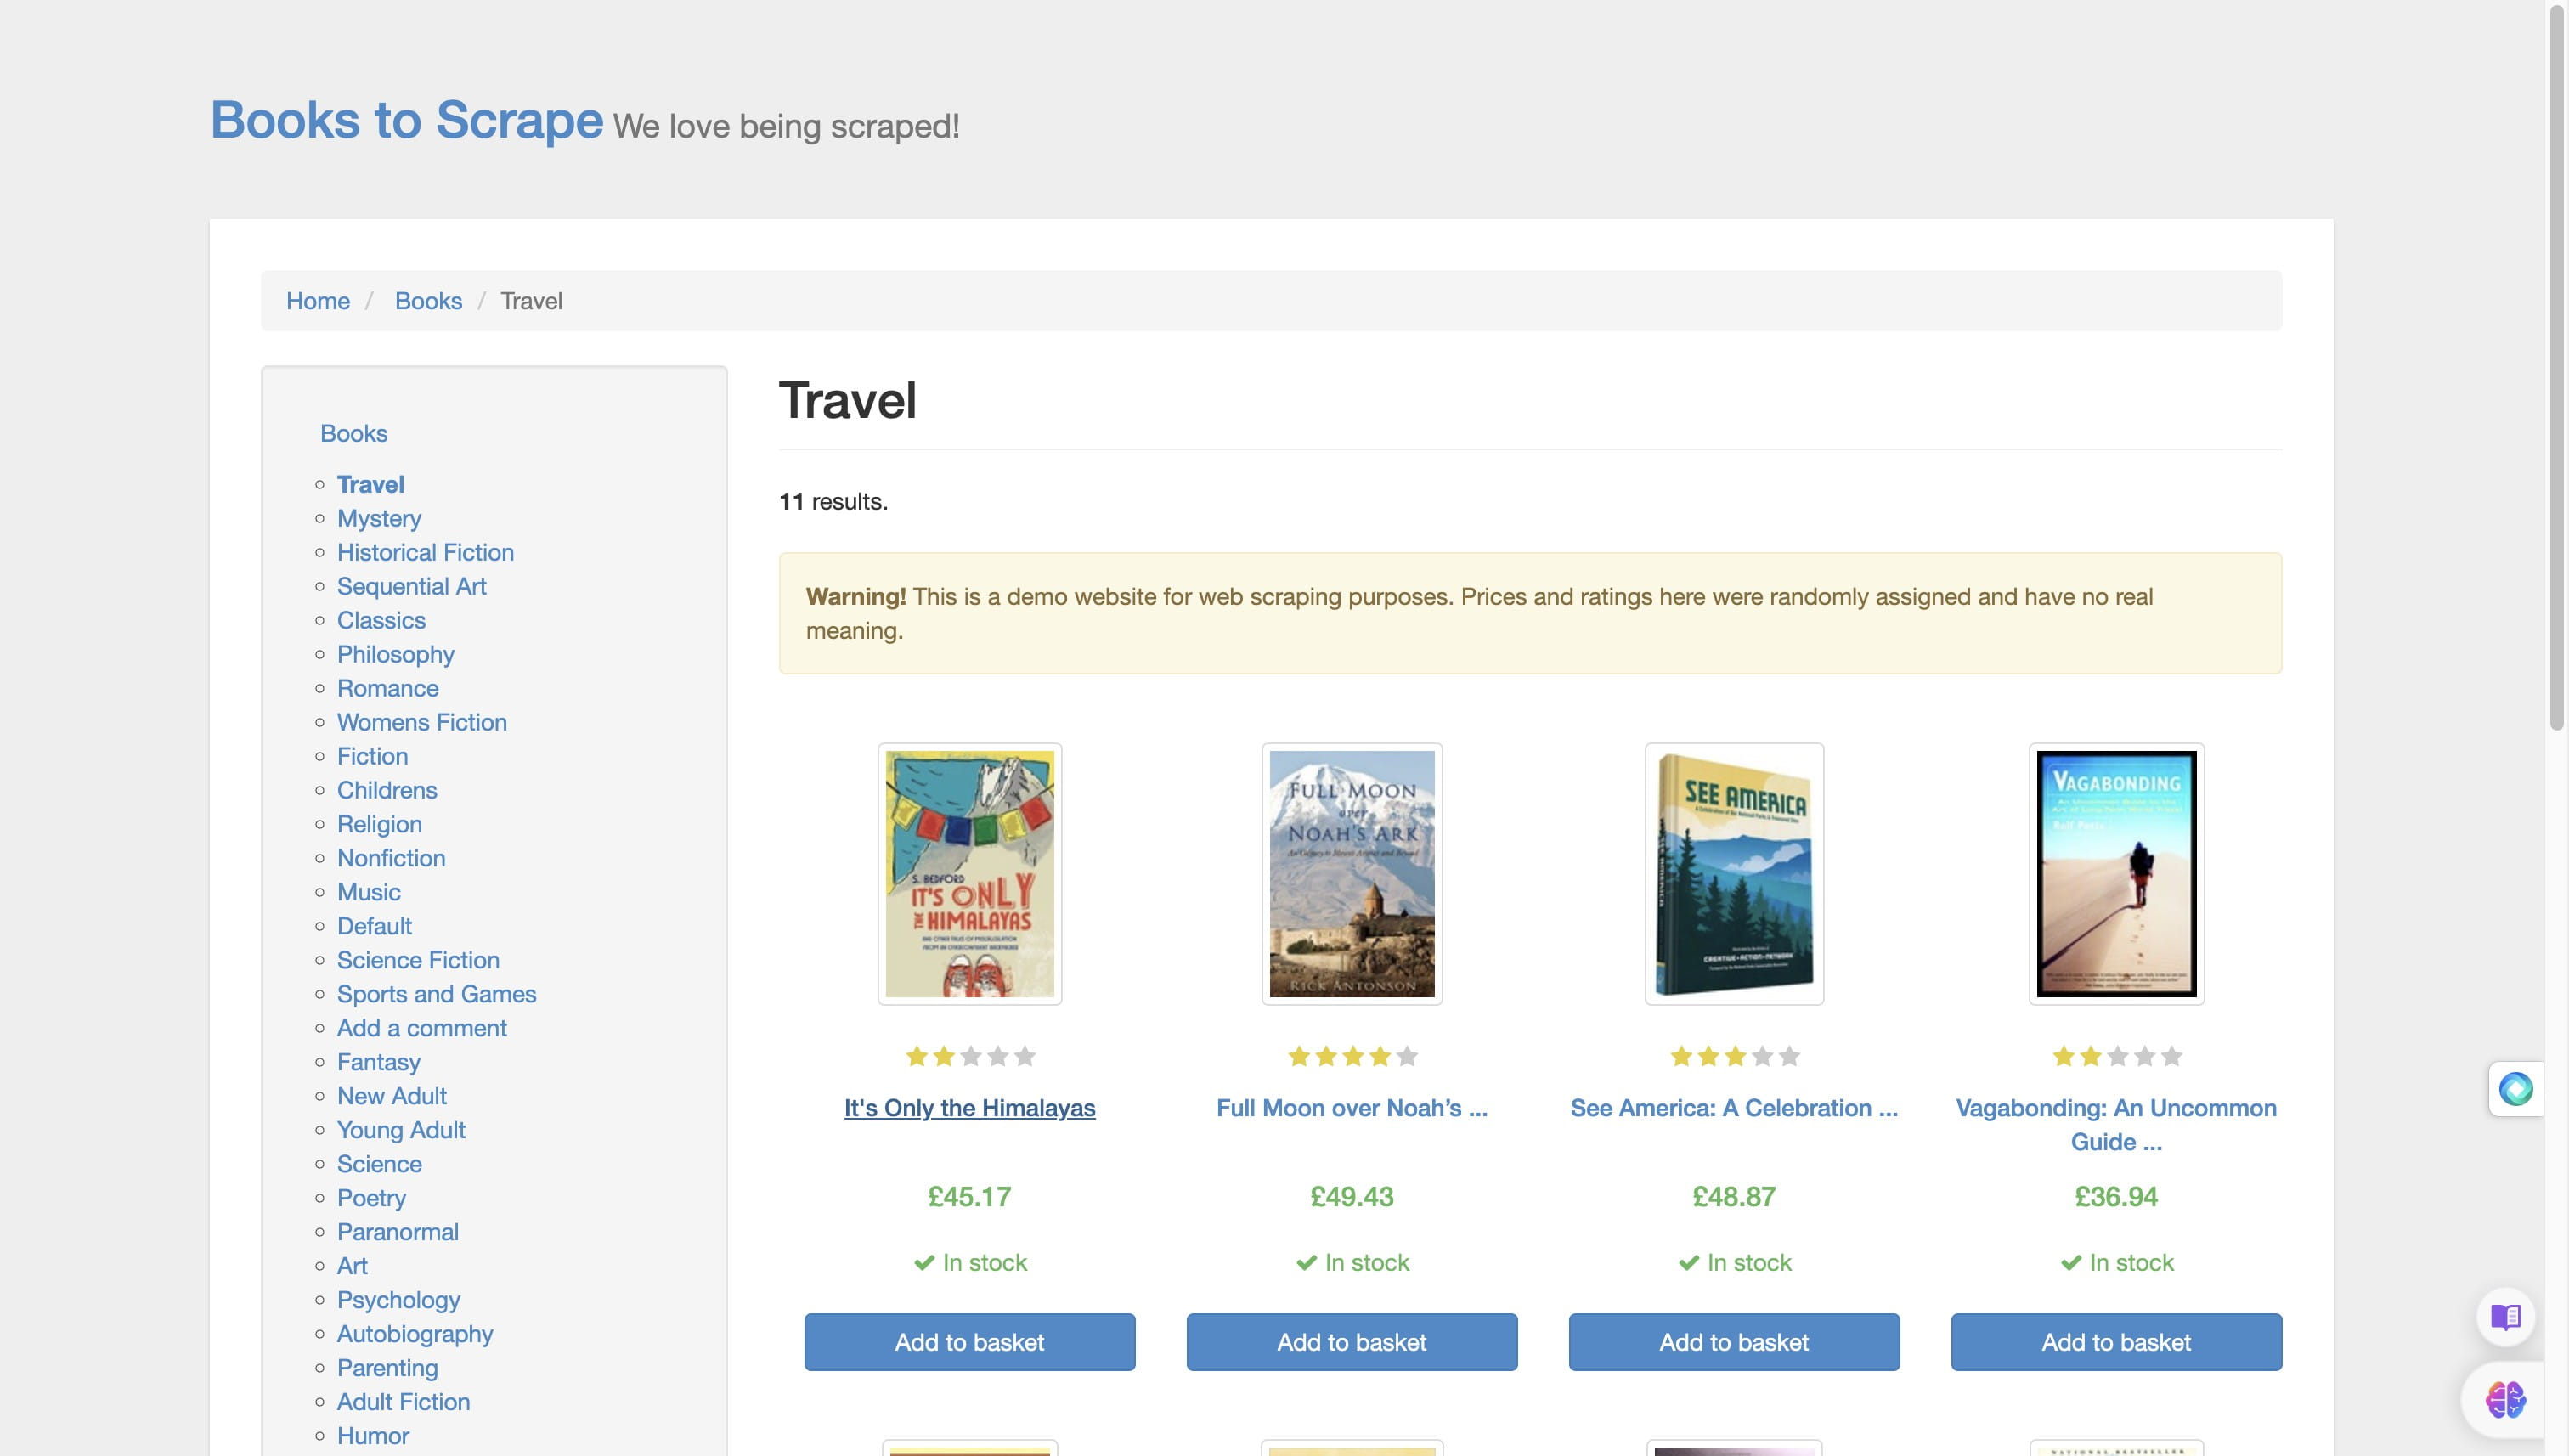Open Poetry category

point(371,1198)
